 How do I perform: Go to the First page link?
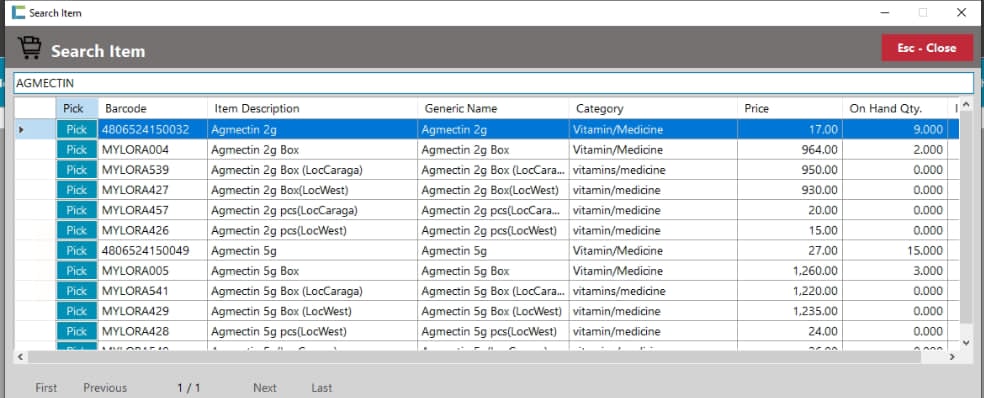tap(46, 388)
